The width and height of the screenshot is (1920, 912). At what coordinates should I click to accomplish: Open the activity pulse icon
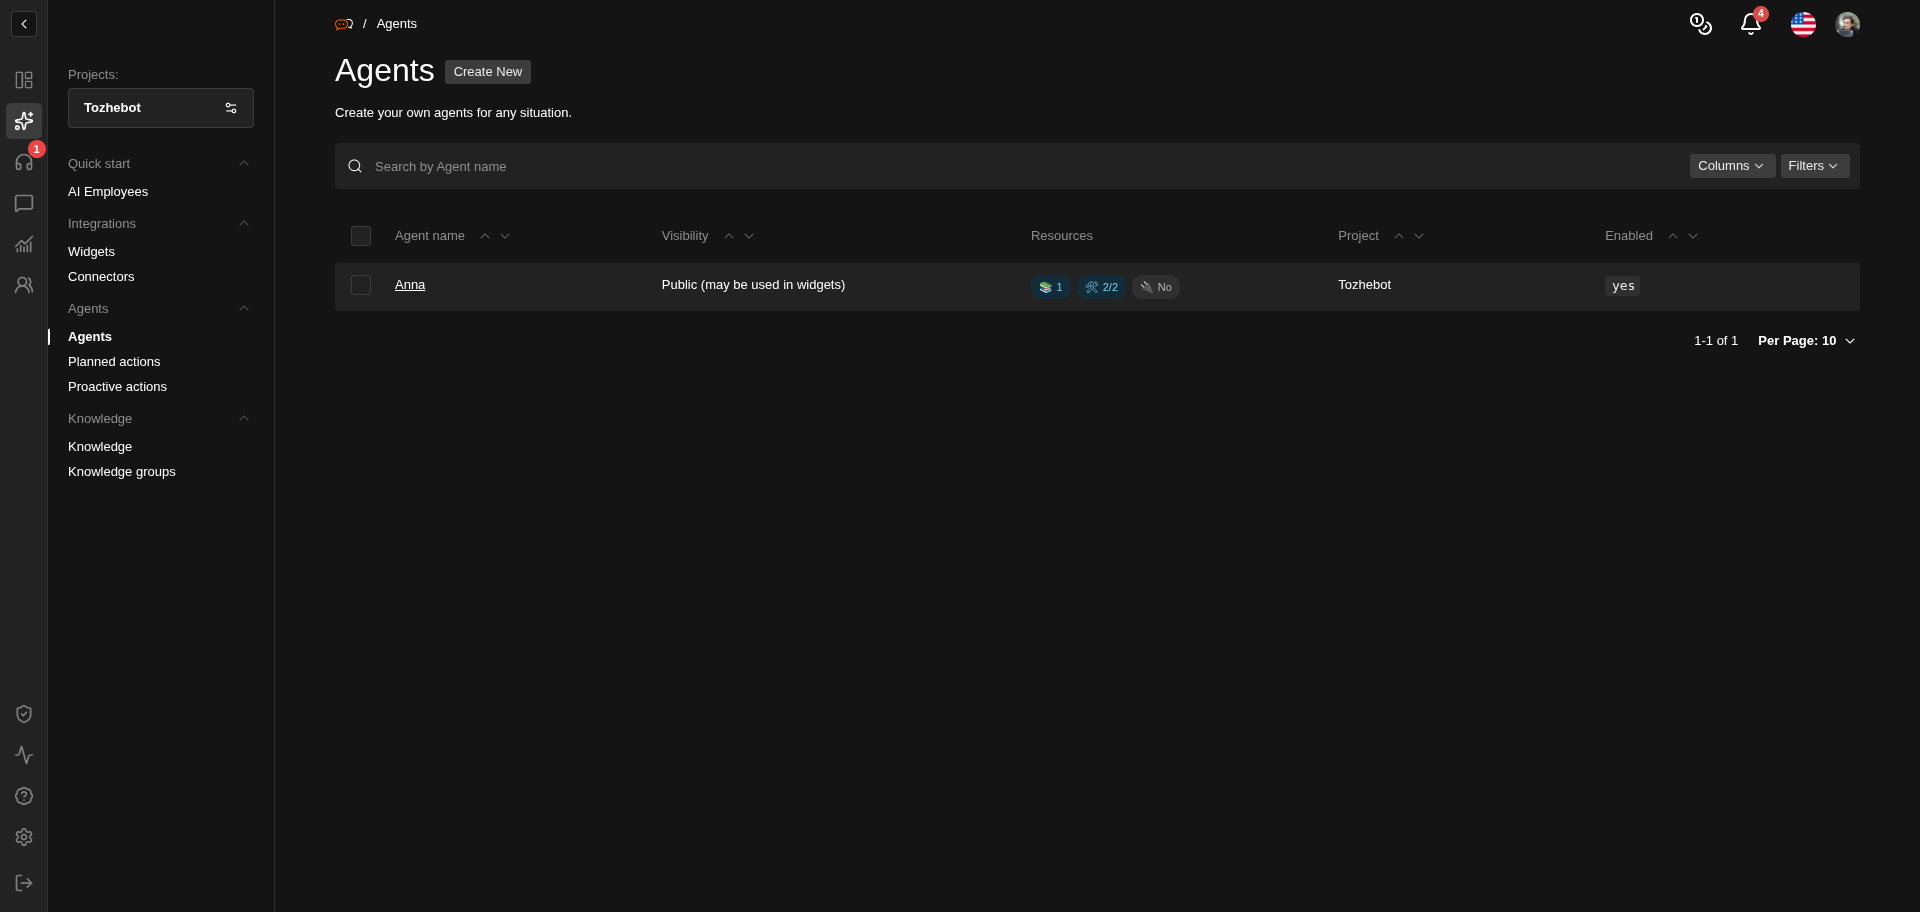pos(24,755)
